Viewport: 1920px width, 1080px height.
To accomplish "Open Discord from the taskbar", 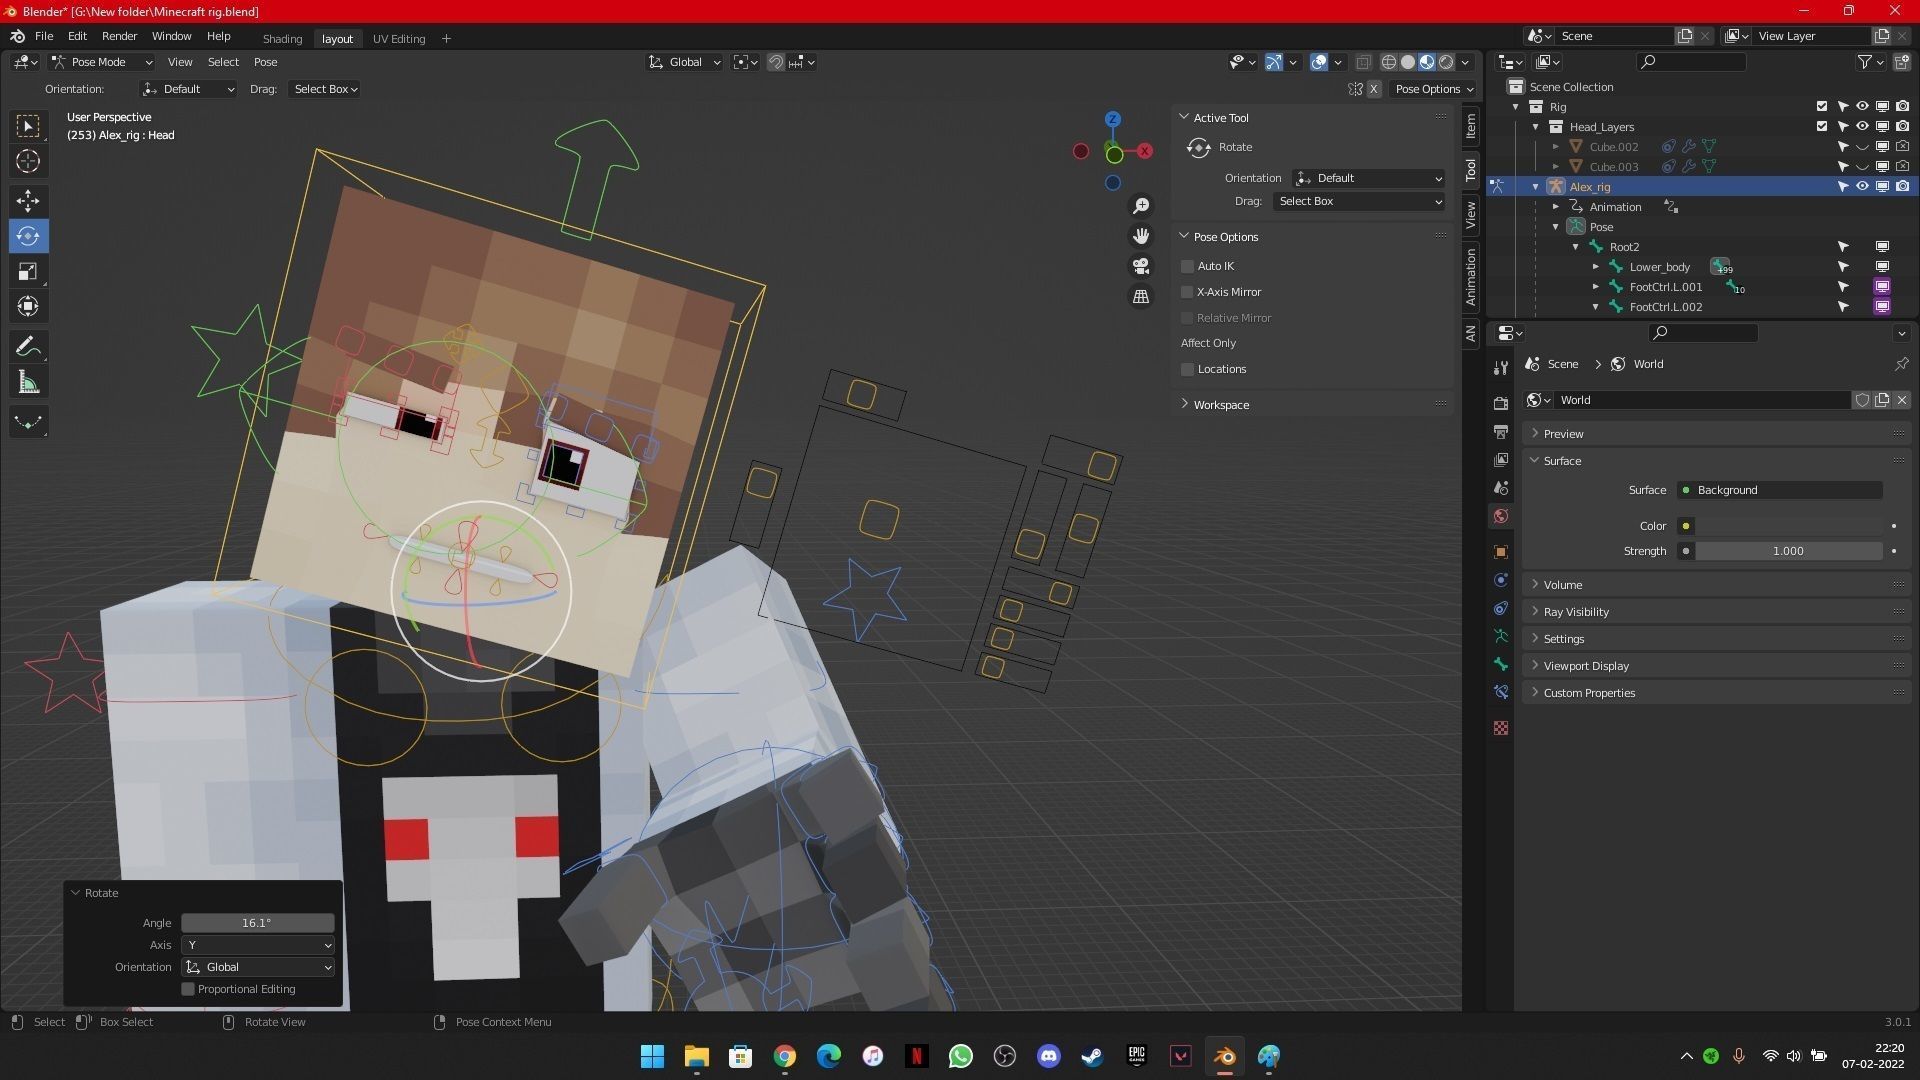I will (x=1049, y=1056).
